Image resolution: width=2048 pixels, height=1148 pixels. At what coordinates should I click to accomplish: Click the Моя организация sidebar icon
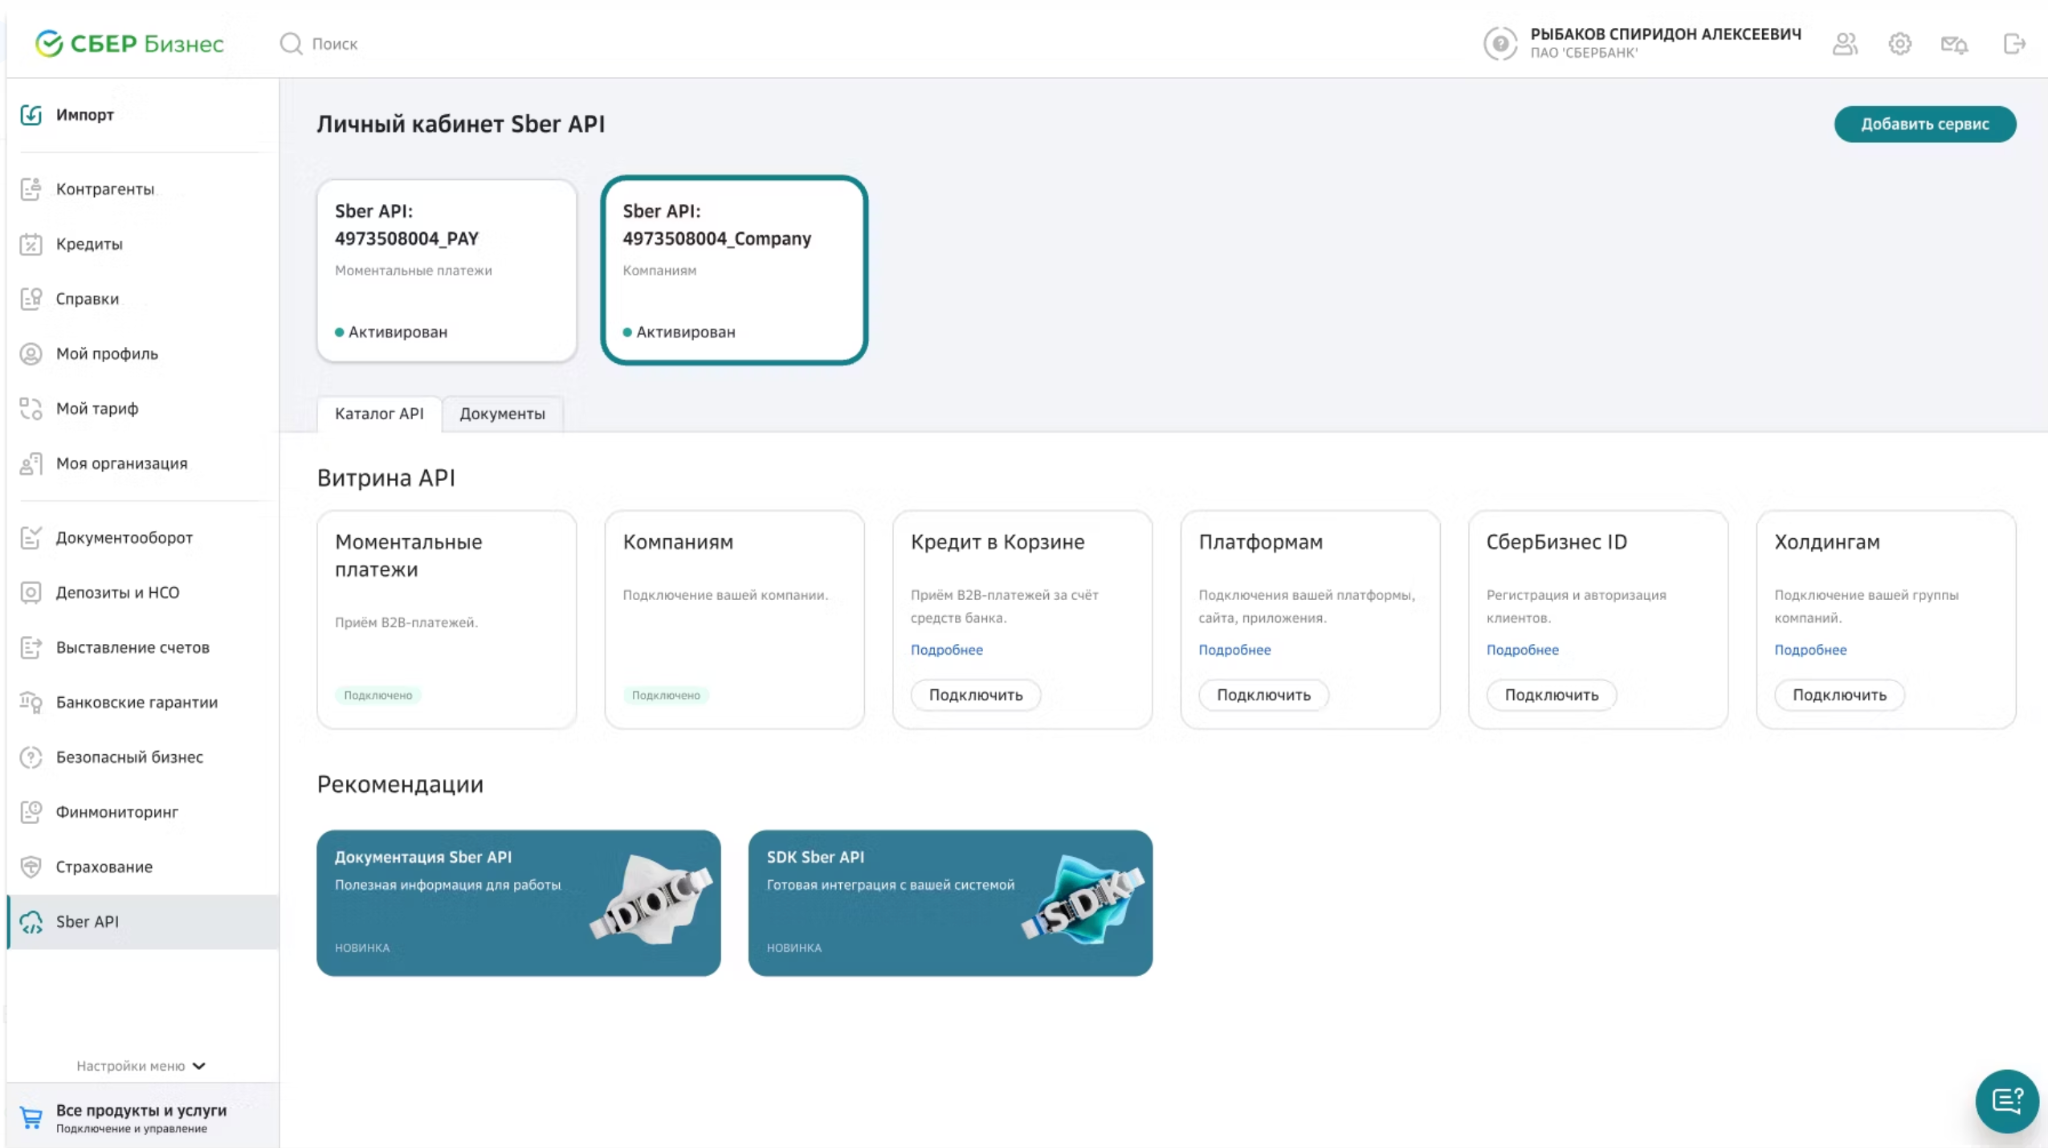click(x=31, y=464)
